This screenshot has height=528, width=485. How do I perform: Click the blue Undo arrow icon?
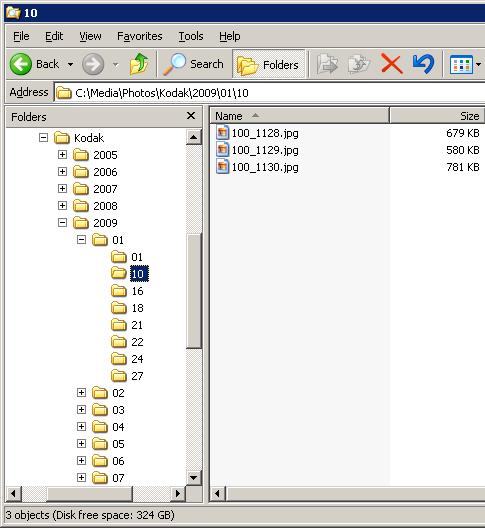click(423, 64)
